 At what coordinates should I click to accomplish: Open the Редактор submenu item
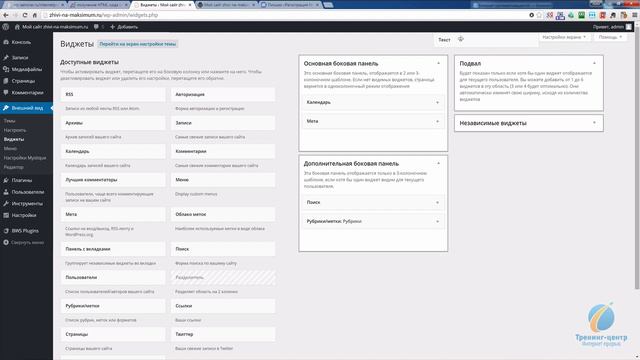(x=13, y=167)
